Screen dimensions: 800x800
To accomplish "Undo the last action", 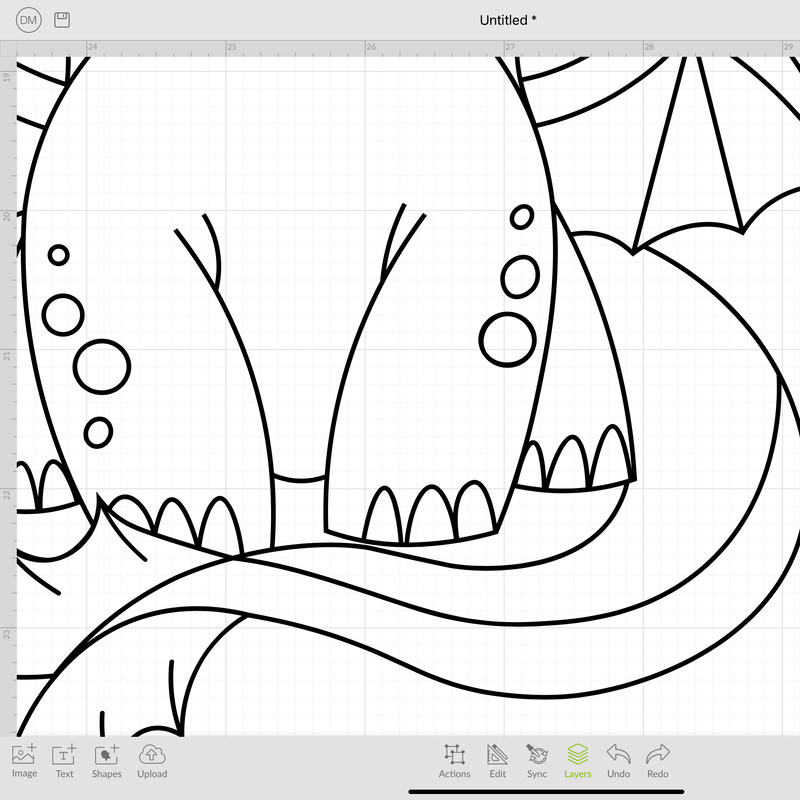I will pyautogui.click(x=618, y=761).
